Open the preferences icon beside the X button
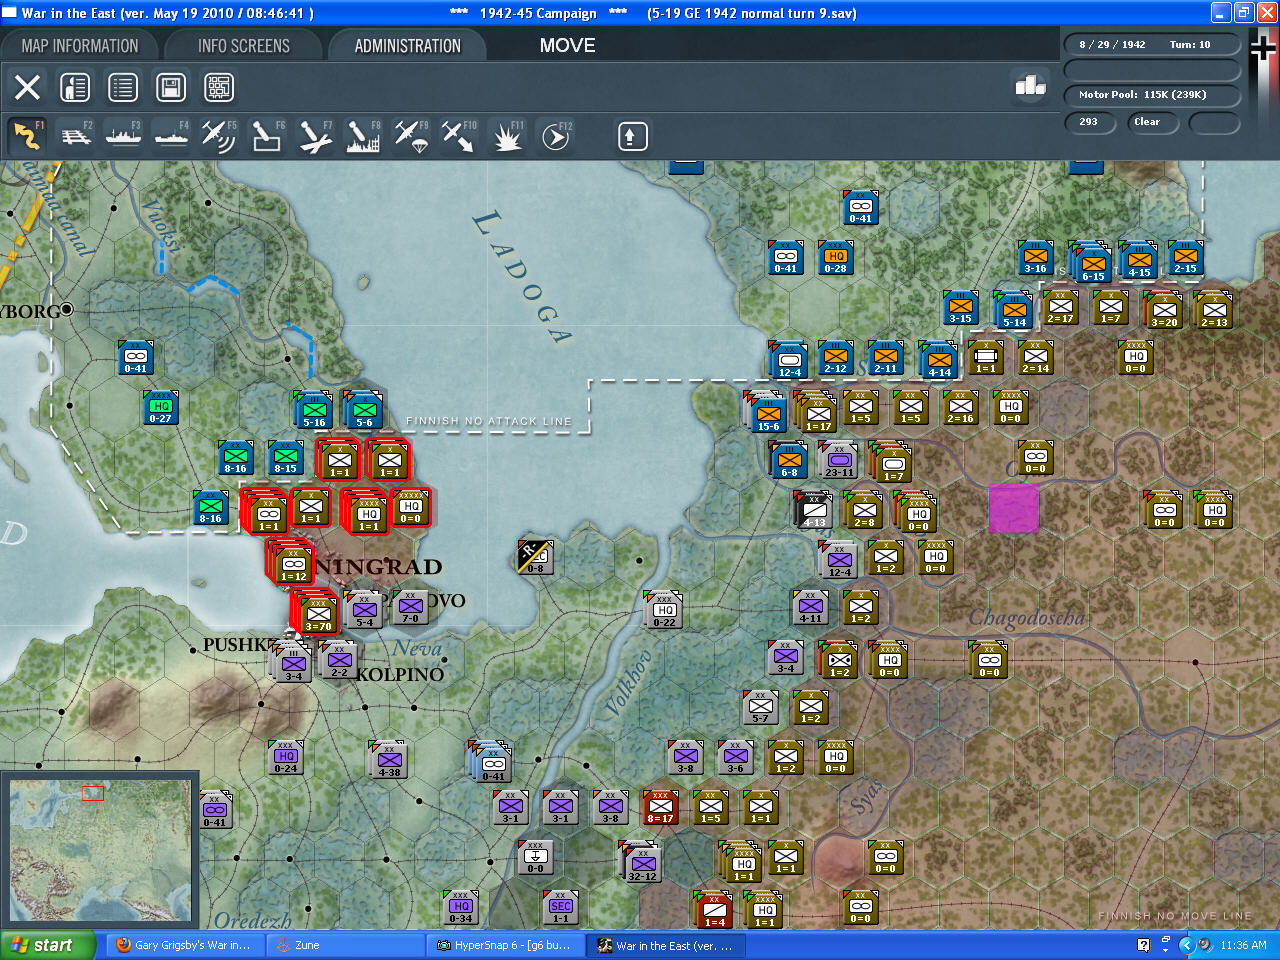 [x=75, y=87]
